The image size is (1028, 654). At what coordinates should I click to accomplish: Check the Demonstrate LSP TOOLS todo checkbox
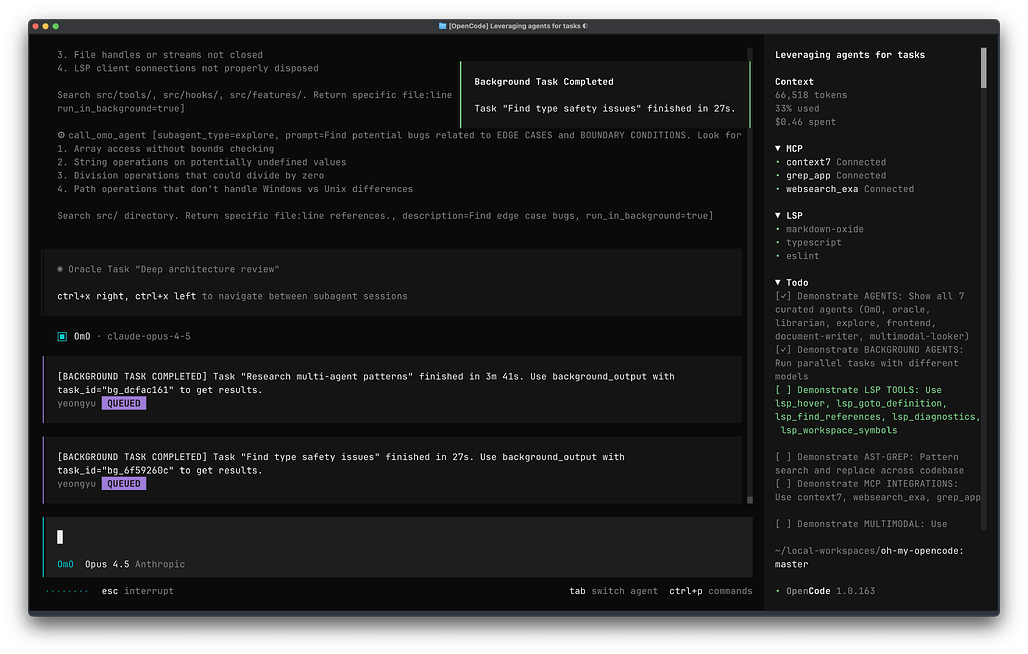(x=782, y=390)
